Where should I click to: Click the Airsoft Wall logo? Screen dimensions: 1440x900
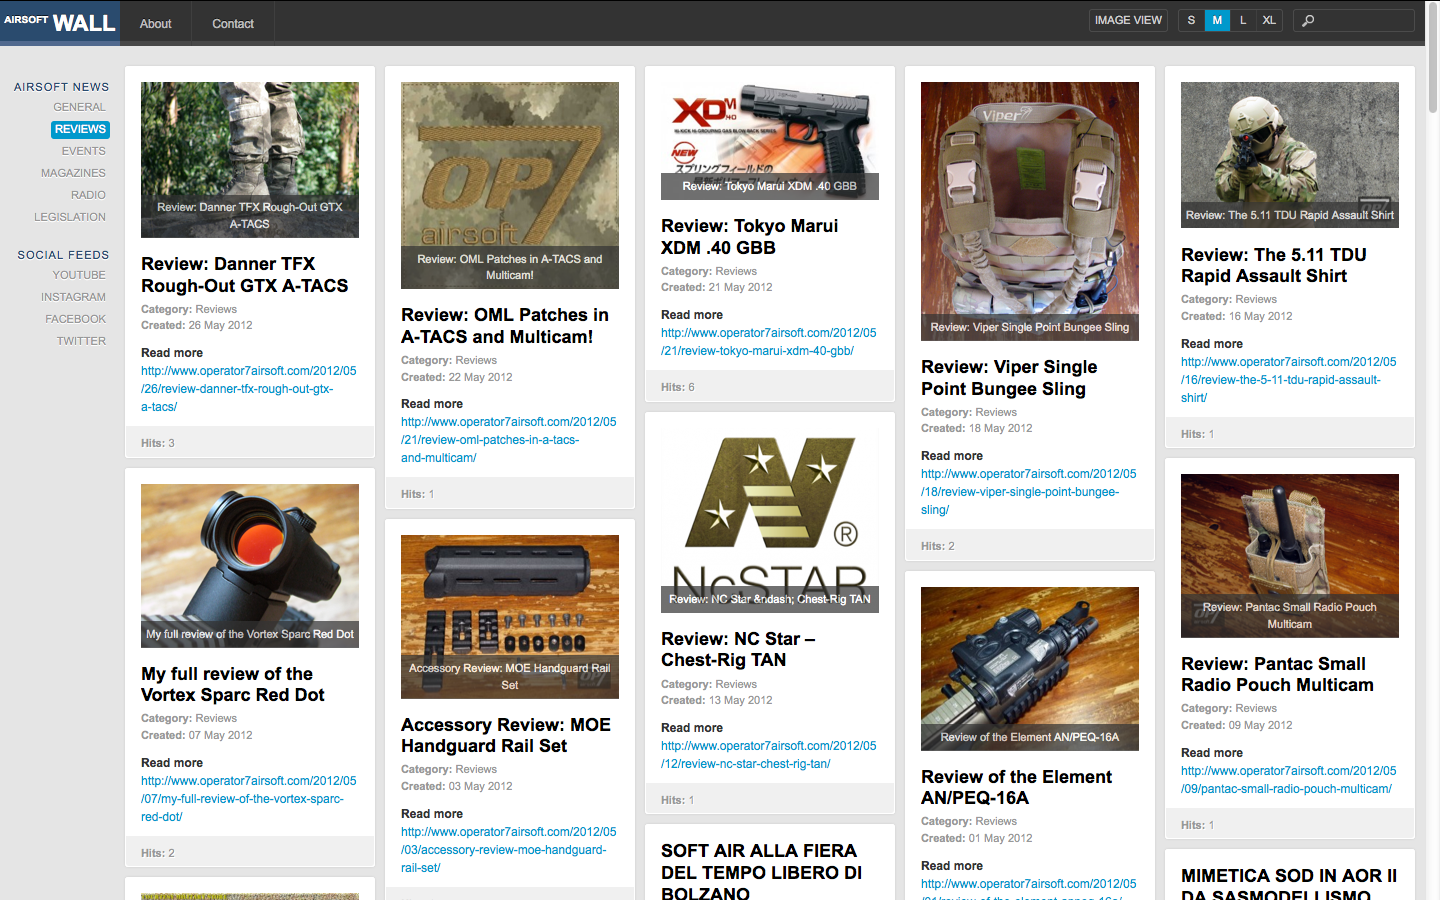click(60, 22)
